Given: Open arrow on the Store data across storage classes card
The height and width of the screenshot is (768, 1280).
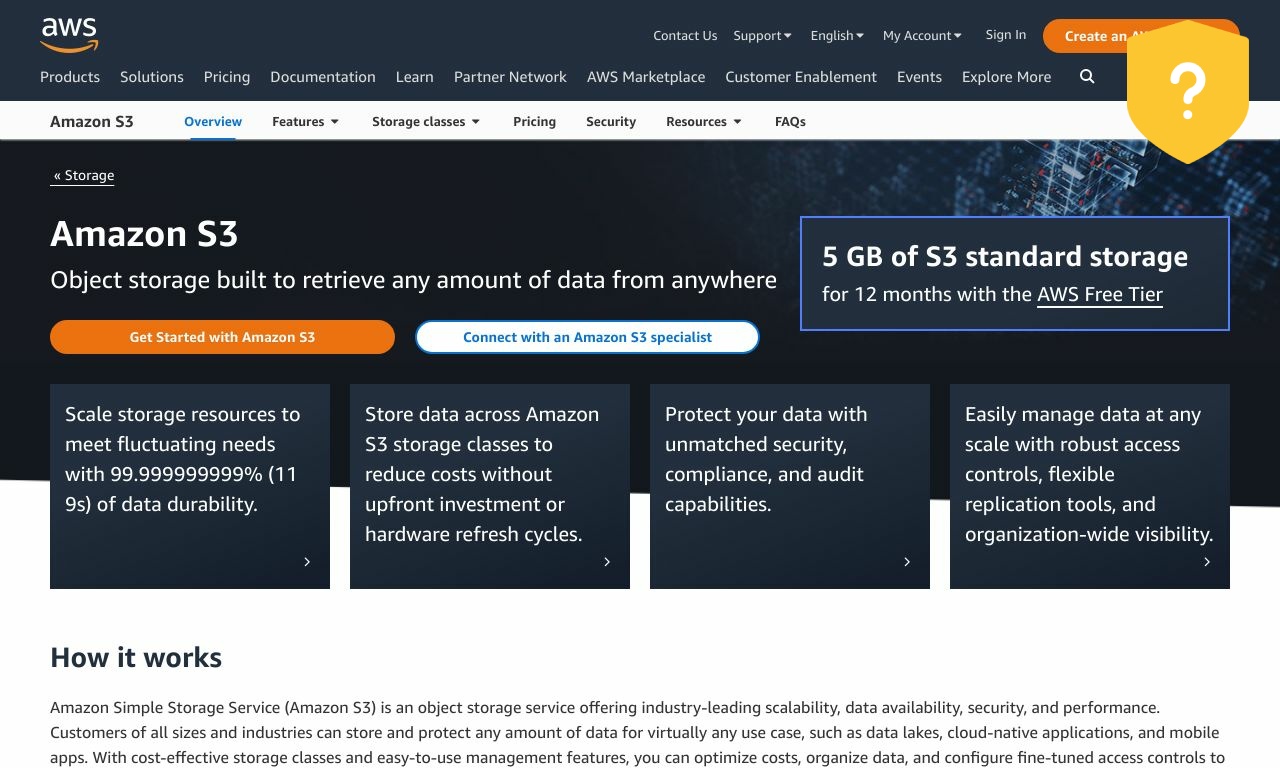Looking at the screenshot, I should point(607,562).
